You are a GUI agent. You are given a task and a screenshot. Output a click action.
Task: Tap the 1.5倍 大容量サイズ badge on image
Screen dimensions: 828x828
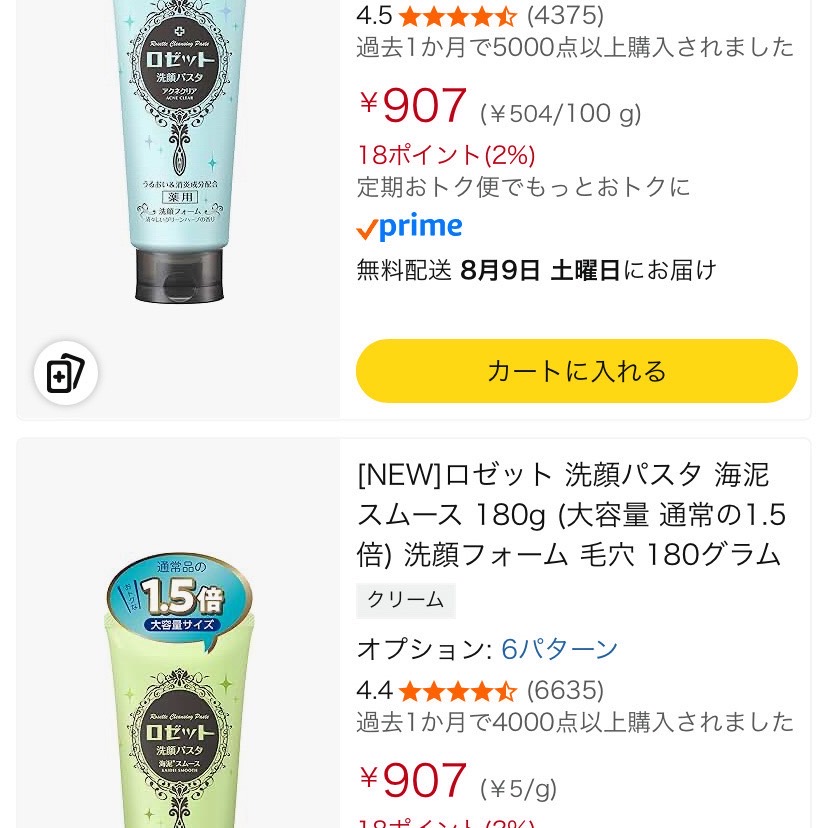coord(180,599)
